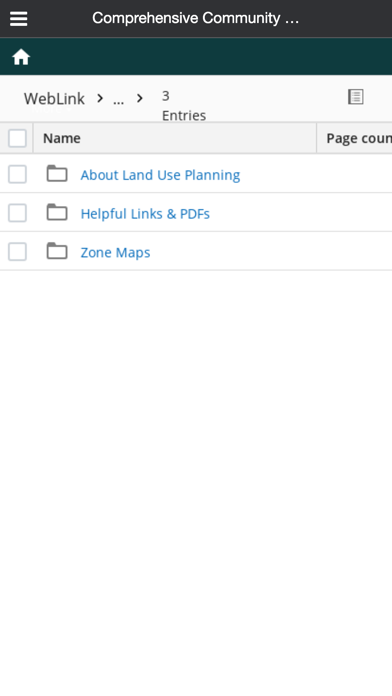Go to the home page icon
Image resolution: width=392 pixels, height=696 pixels.
[21, 57]
